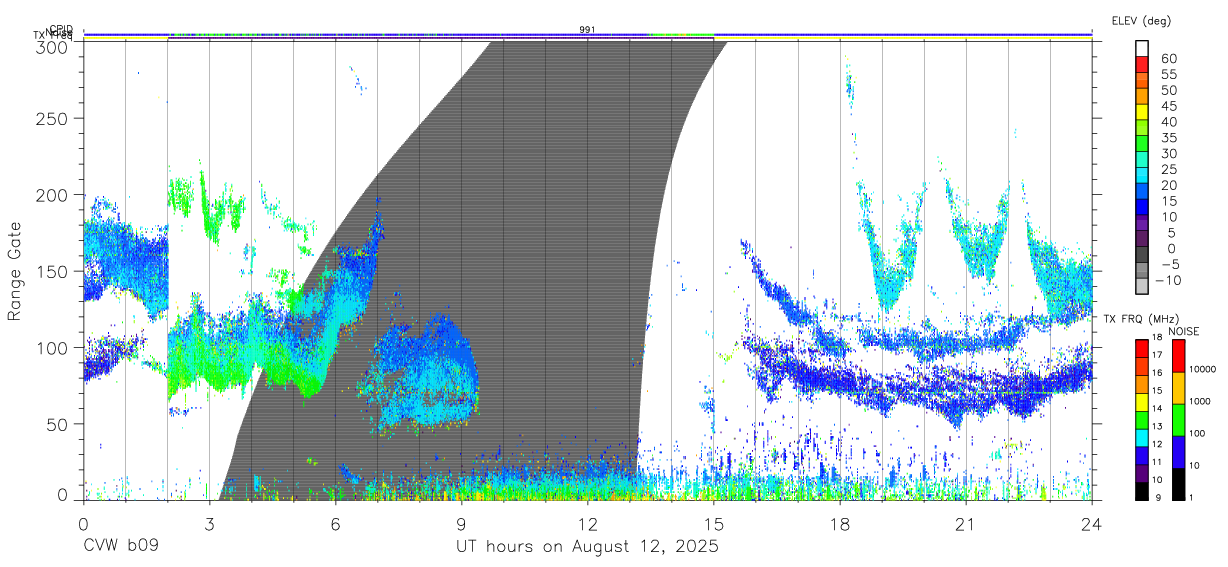Click the 'ELEV (deg)' color bar title
Screen dimensions: 1228x567
(x=1141, y=20)
